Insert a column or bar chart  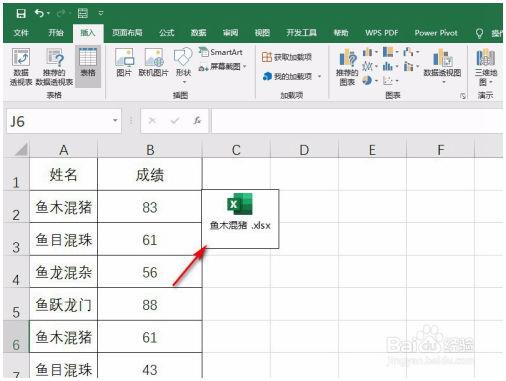(370, 52)
